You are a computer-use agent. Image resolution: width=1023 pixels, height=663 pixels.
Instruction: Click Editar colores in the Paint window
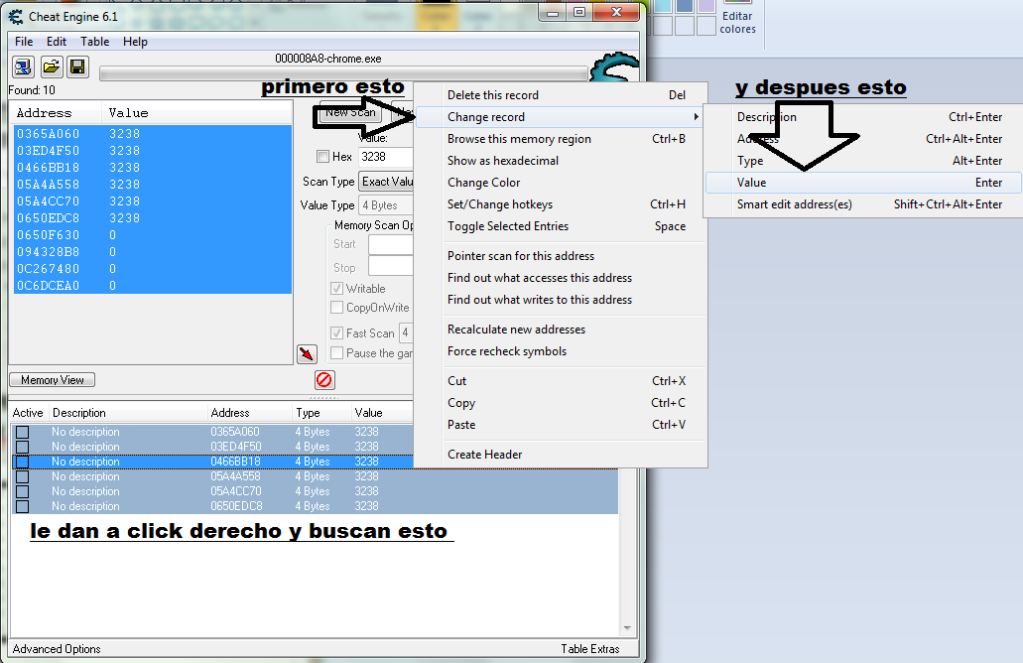coord(737,23)
